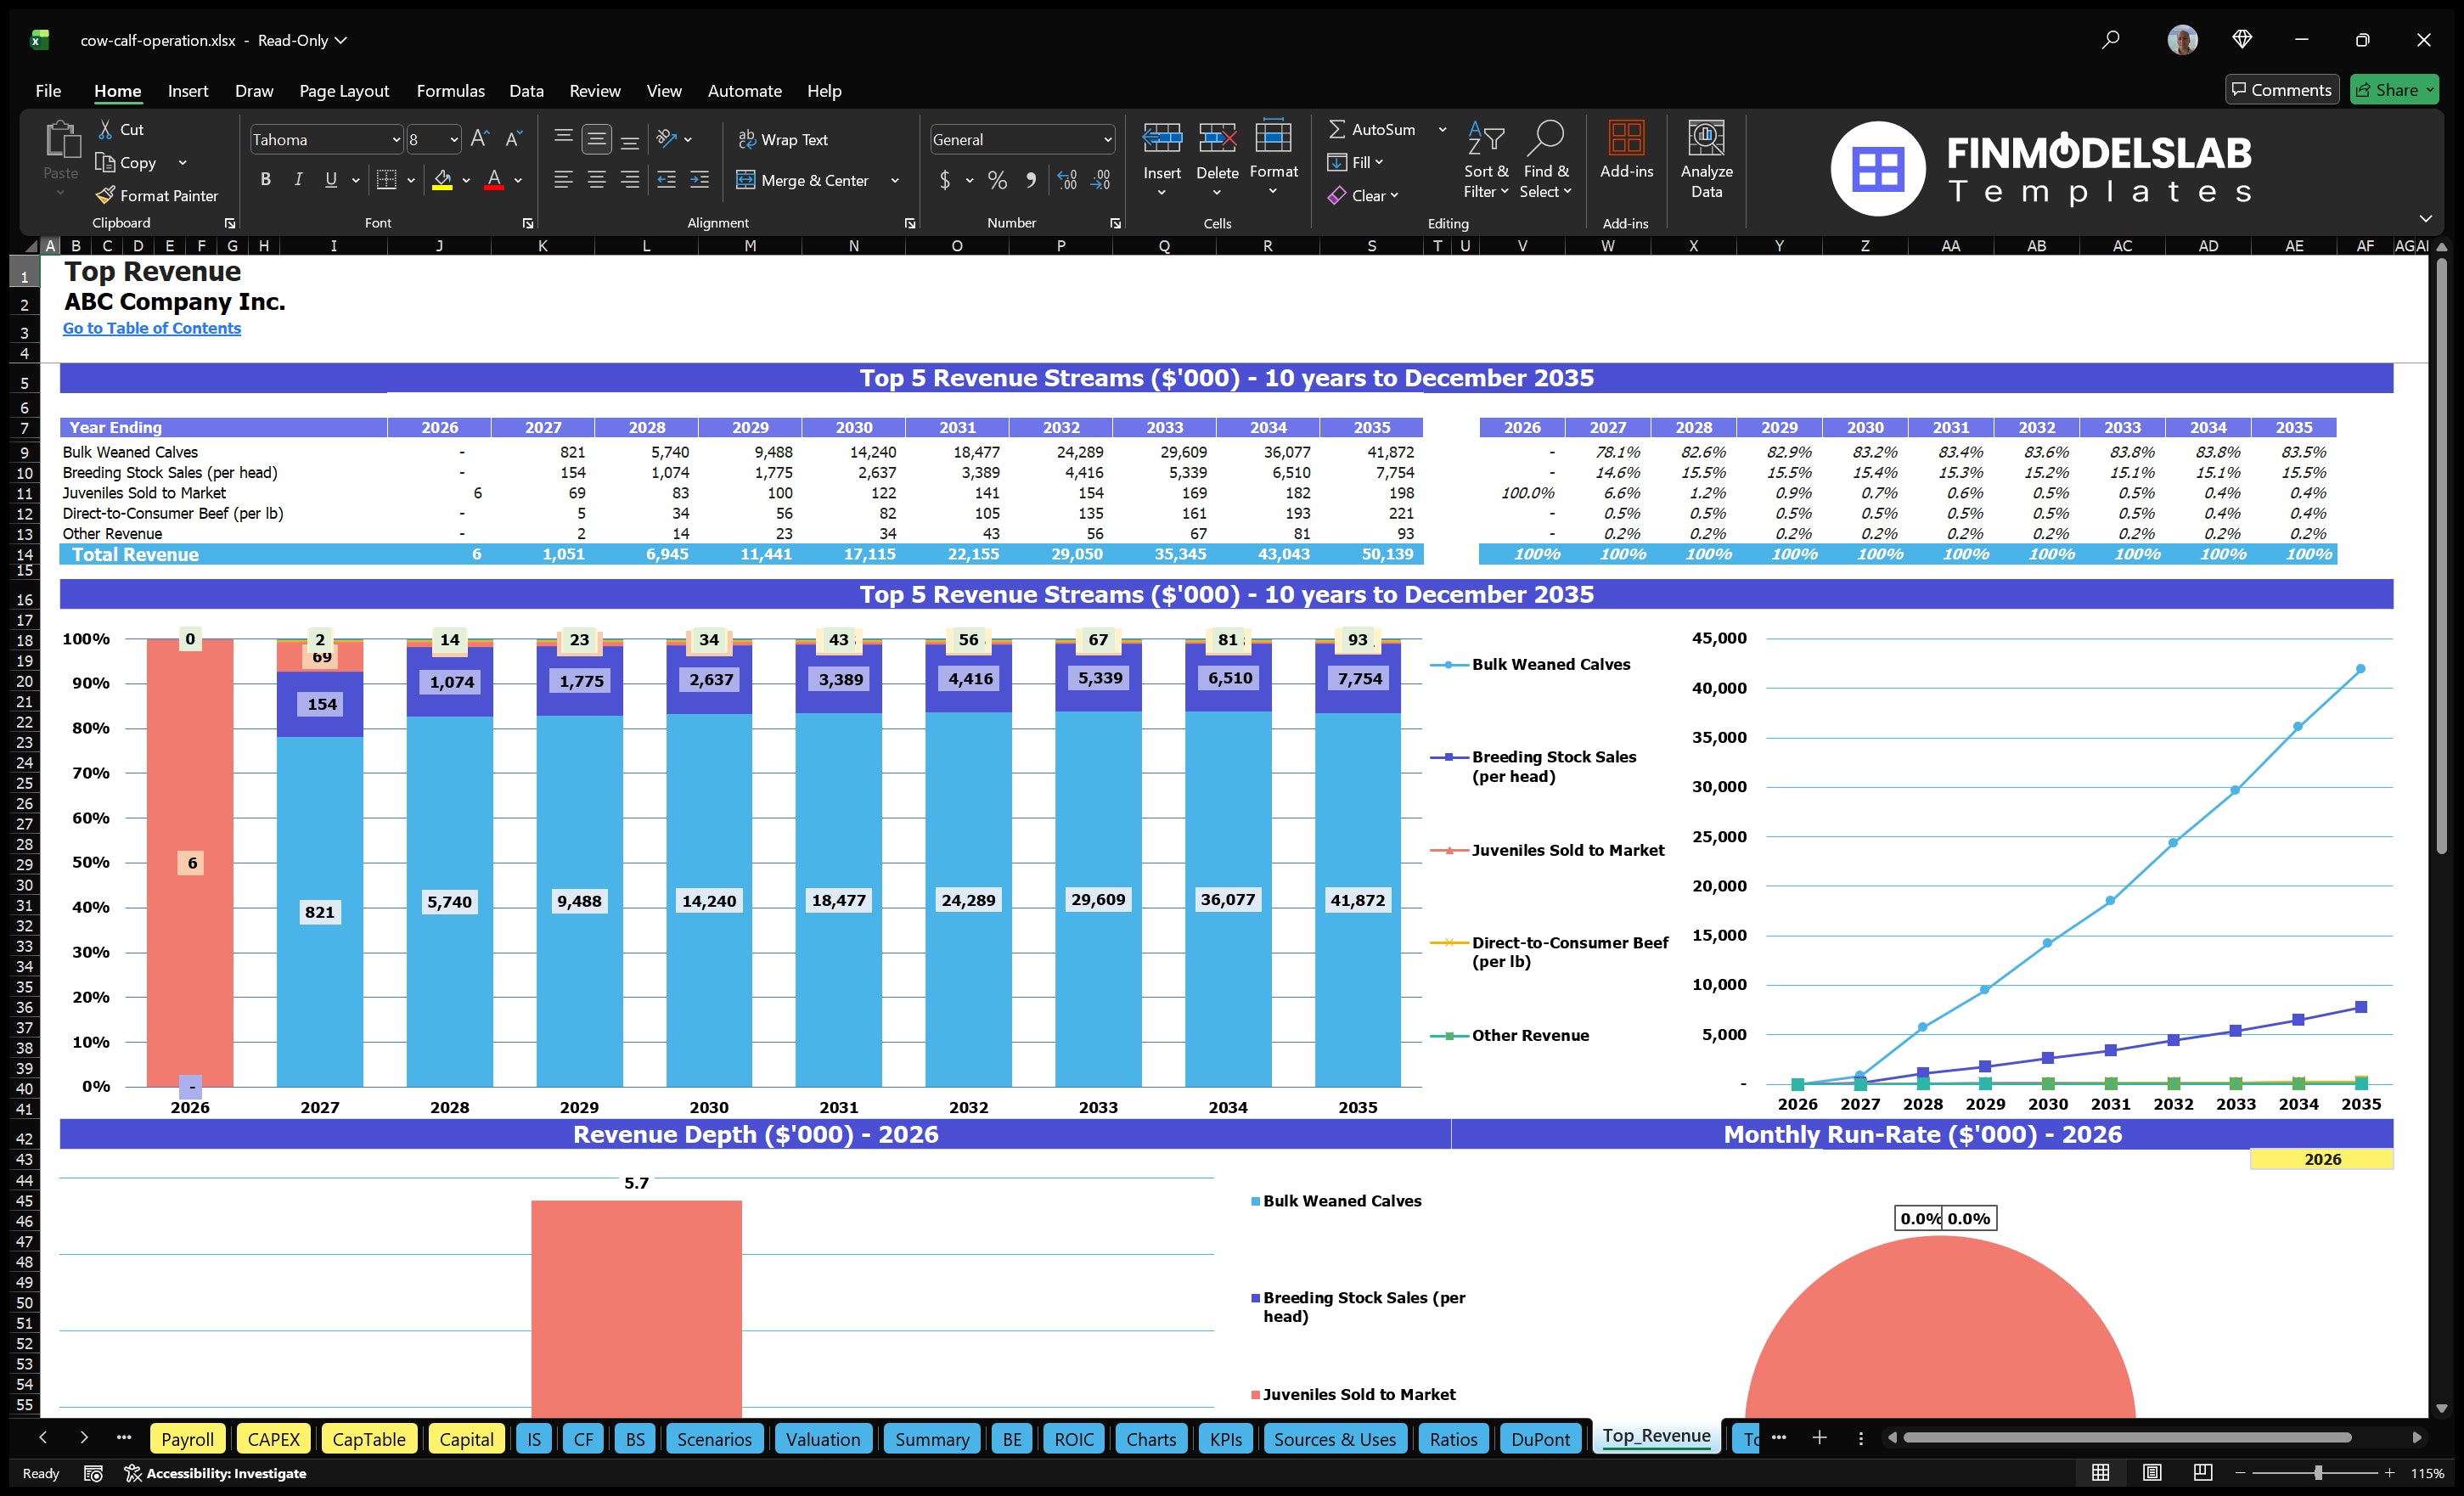Open the Ratios sheet tab
The image size is (2464, 1496).
point(1452,1438)
